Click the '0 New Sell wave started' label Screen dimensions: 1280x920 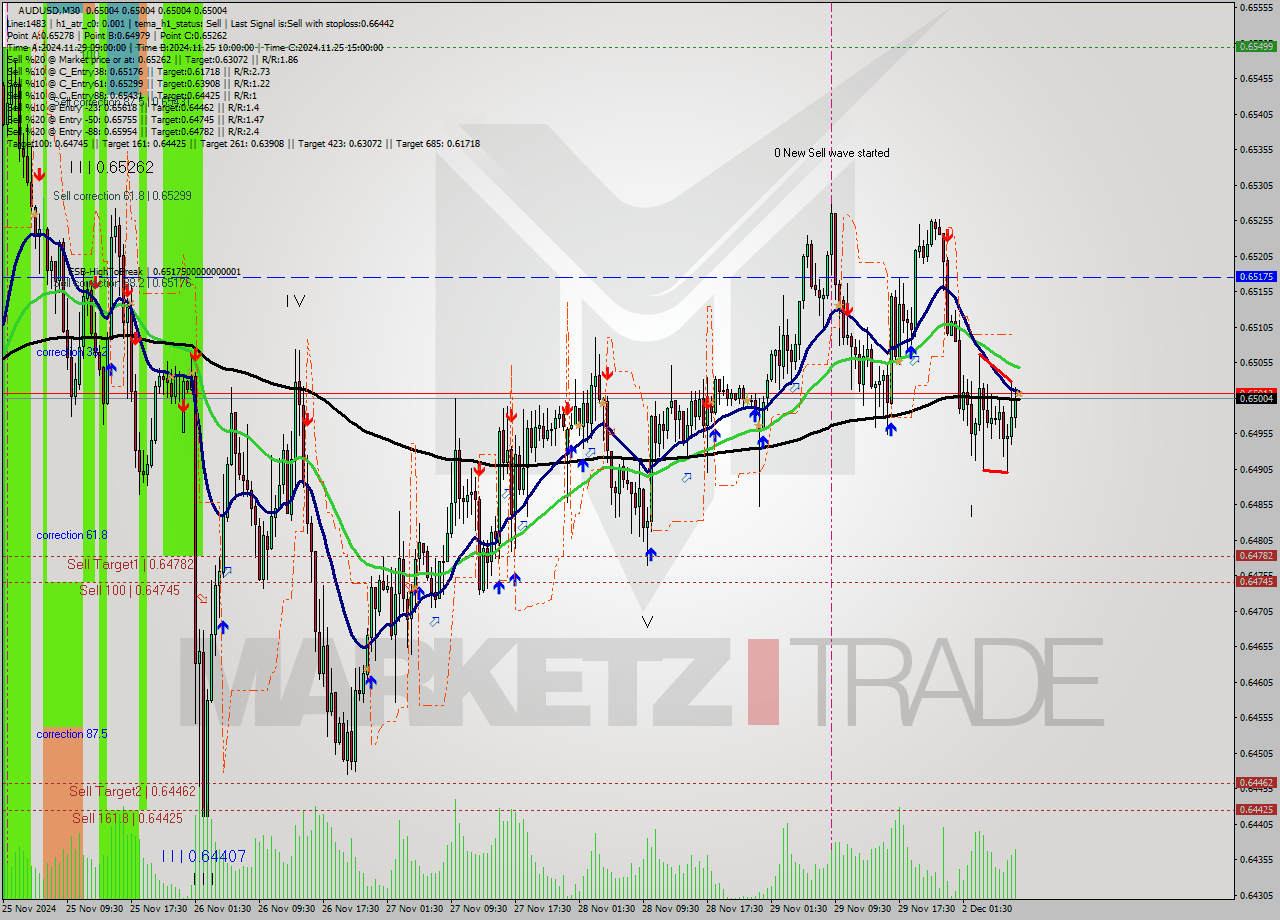click(x=832, y=153)
